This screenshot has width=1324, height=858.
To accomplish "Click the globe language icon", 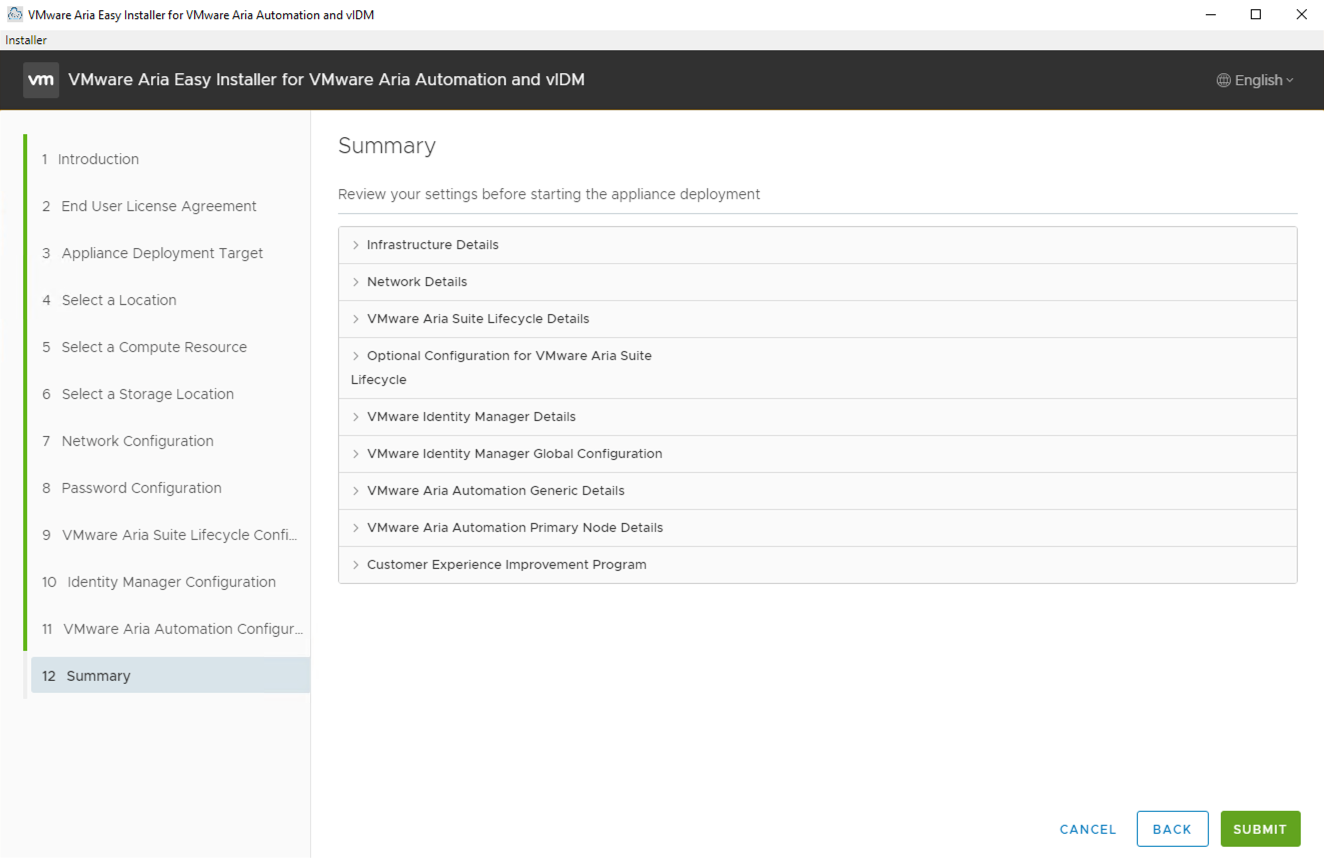I will 1223,80.
